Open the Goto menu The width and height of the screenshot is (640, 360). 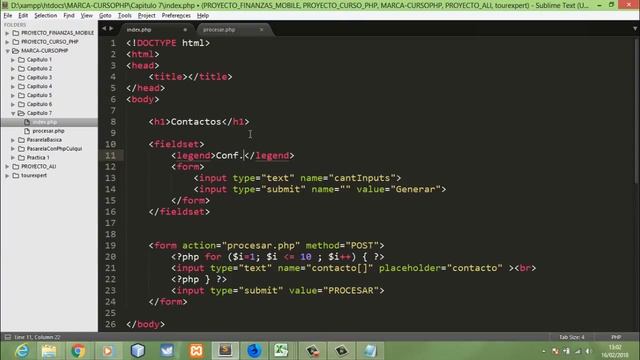105,16
